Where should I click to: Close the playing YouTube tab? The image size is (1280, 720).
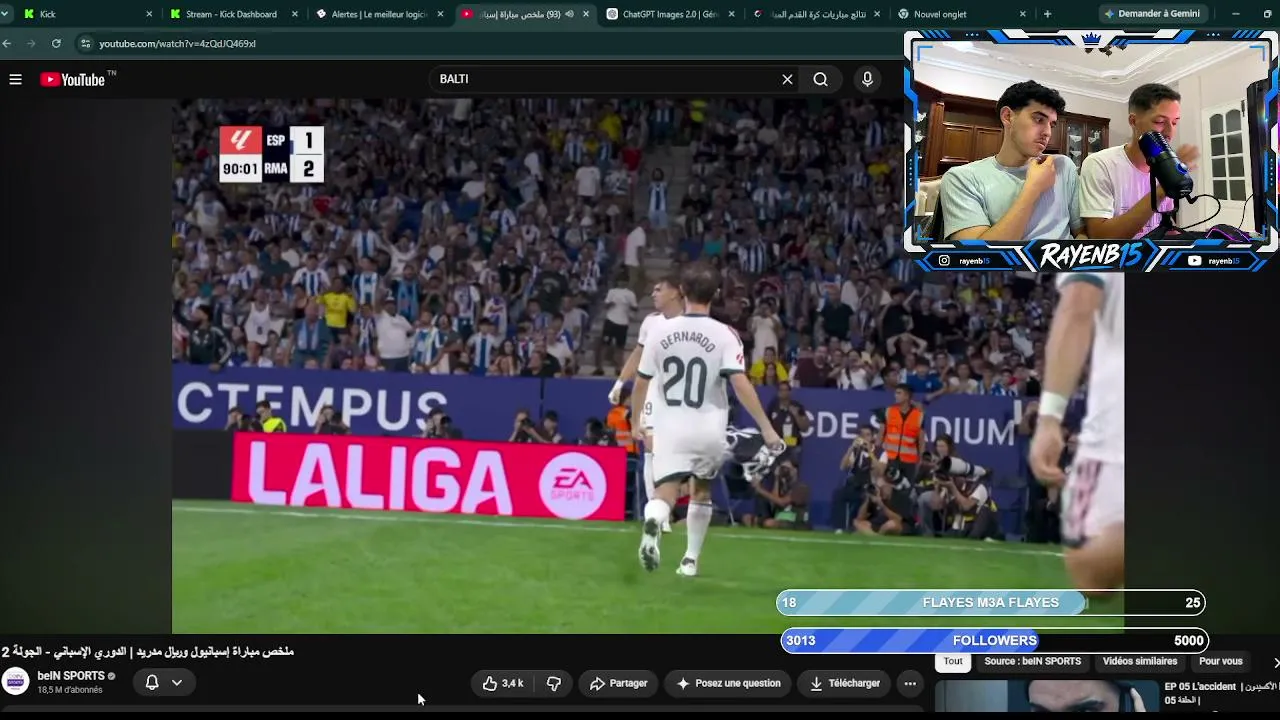click(x=586, y=14)
